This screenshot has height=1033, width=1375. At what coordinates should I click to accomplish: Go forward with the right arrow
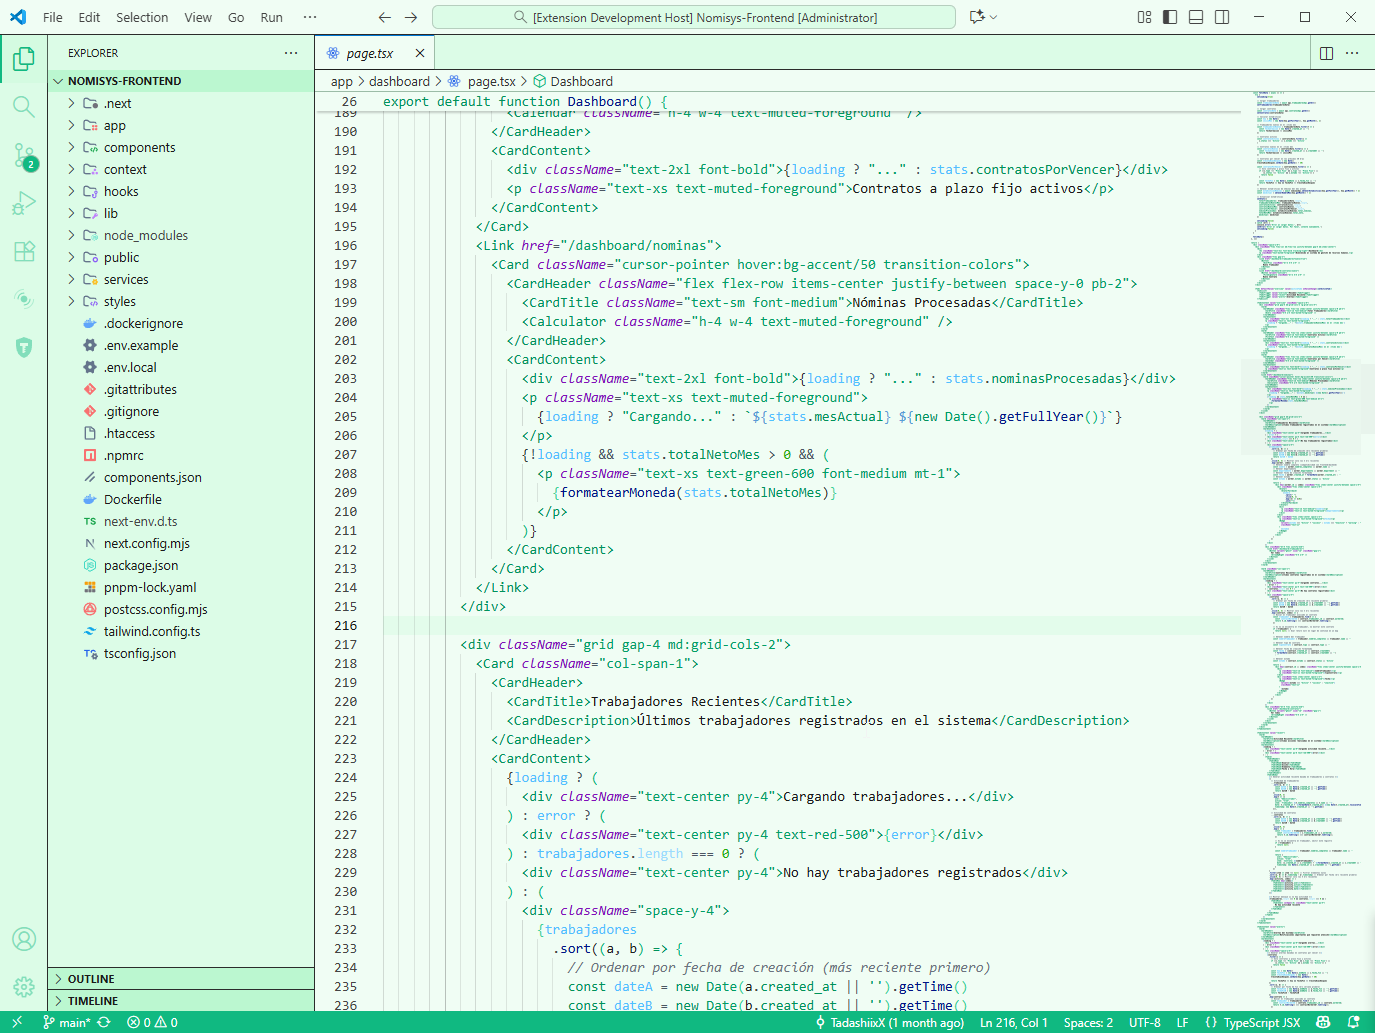411,17
